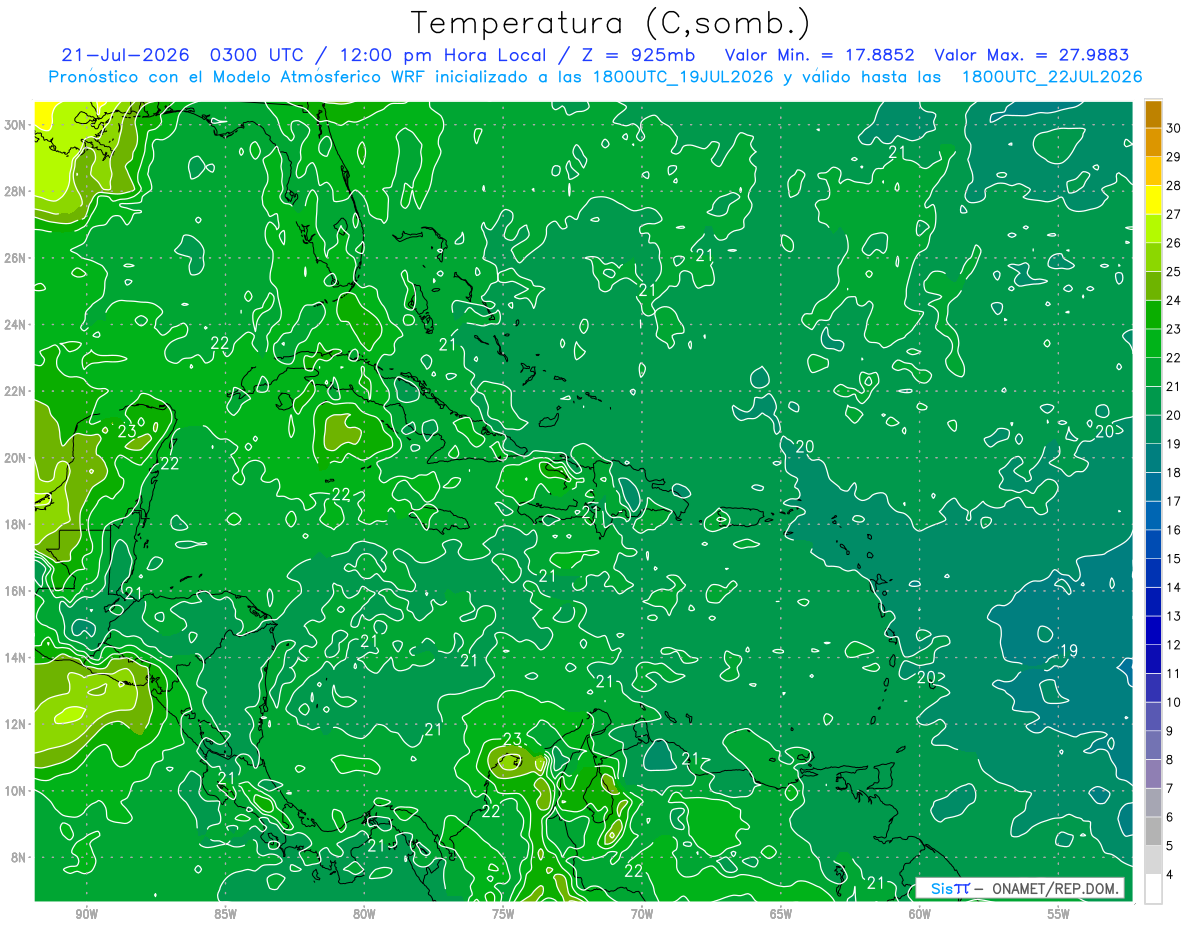Click the color scale value "27"
1200x927 pixels.
(1175, 214)
